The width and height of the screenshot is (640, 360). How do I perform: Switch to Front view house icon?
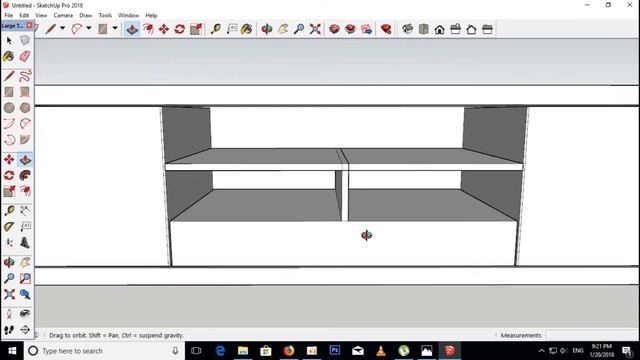(440, 29)
